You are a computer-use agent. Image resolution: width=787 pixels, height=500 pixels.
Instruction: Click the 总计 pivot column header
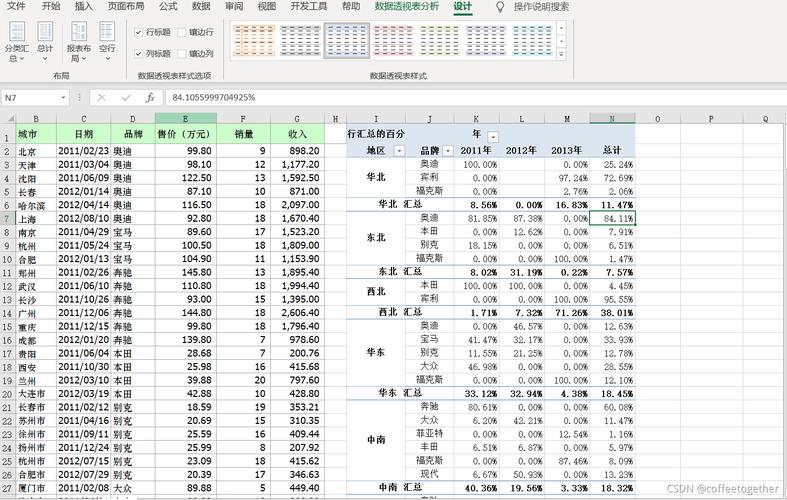coord(612,150)
